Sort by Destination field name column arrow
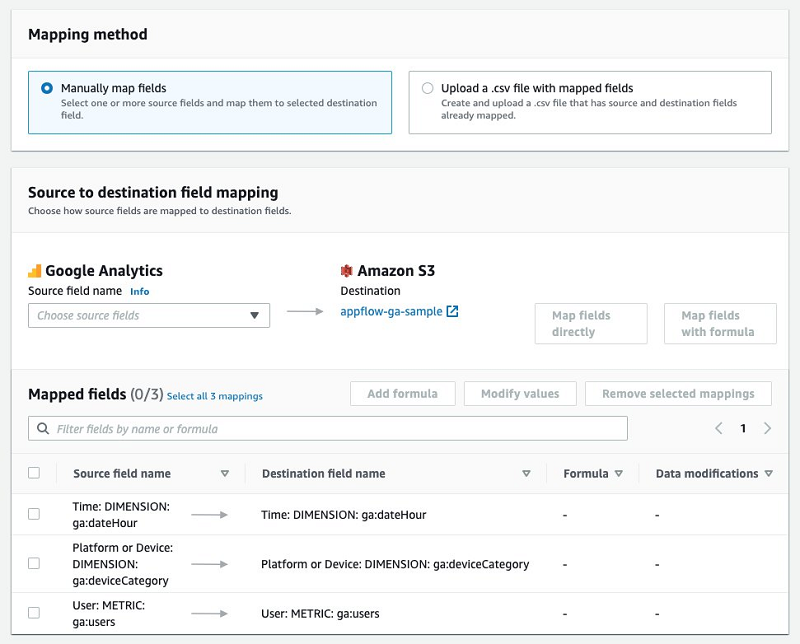 click(526, 474)
